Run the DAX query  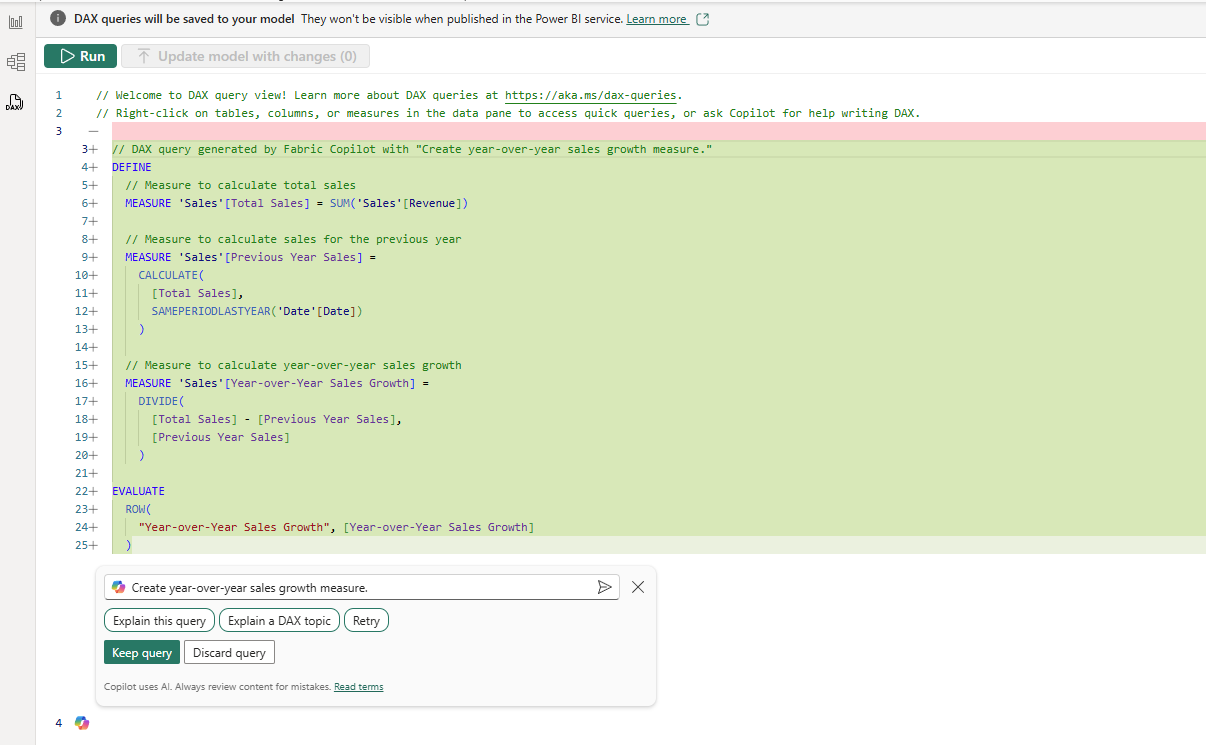click(x=81, y=56)
